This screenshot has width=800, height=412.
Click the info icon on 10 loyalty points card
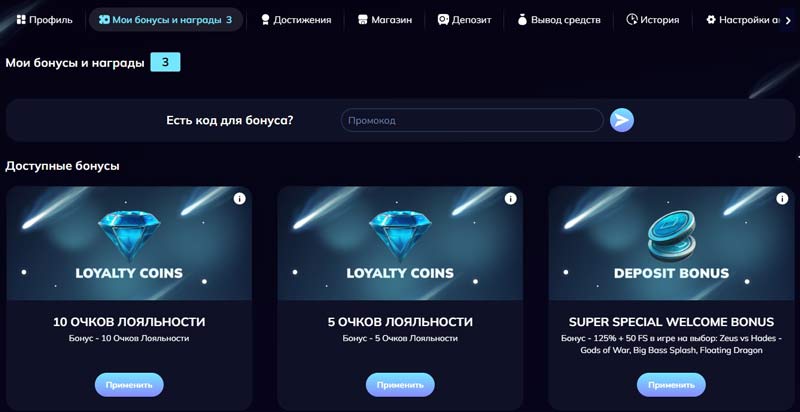coord(239,199)
